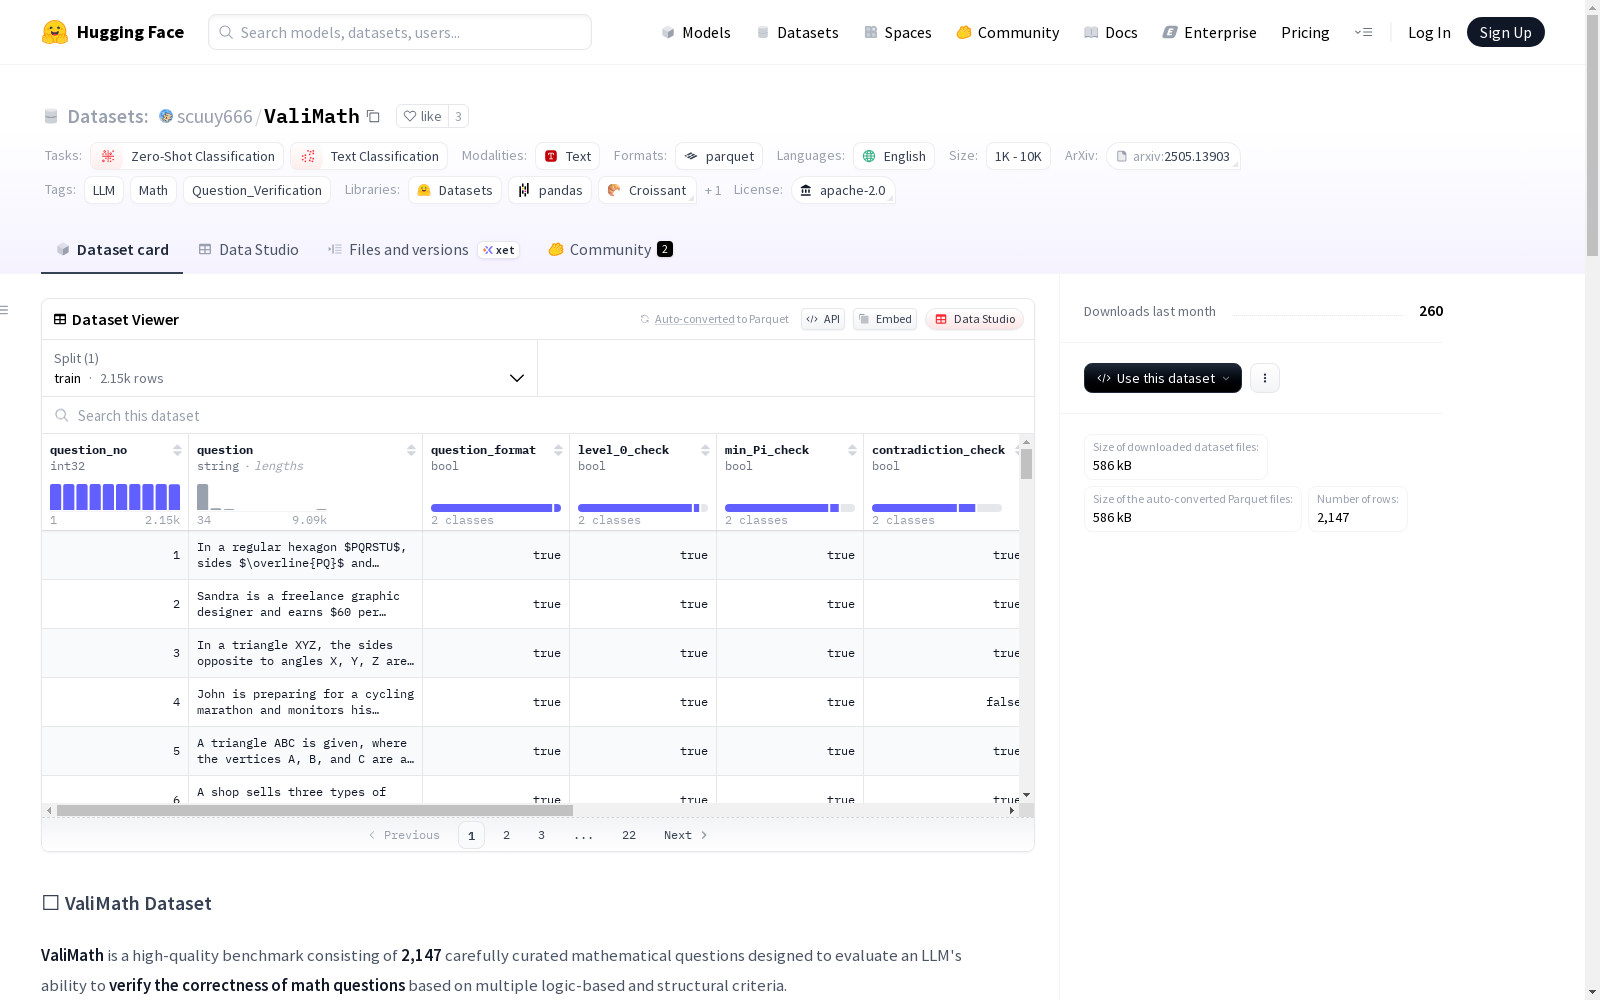Open the Pricing page

click(x=1305, y=32)
